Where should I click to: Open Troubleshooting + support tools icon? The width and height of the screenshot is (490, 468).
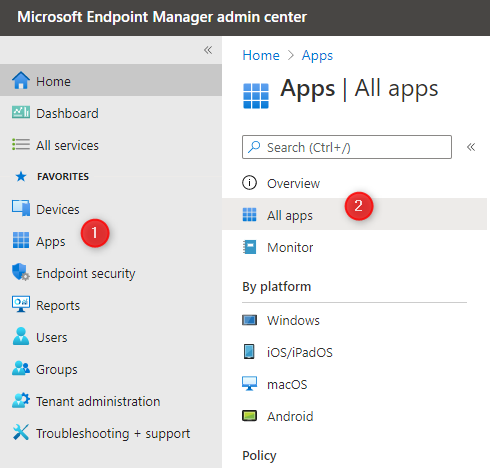21,432
